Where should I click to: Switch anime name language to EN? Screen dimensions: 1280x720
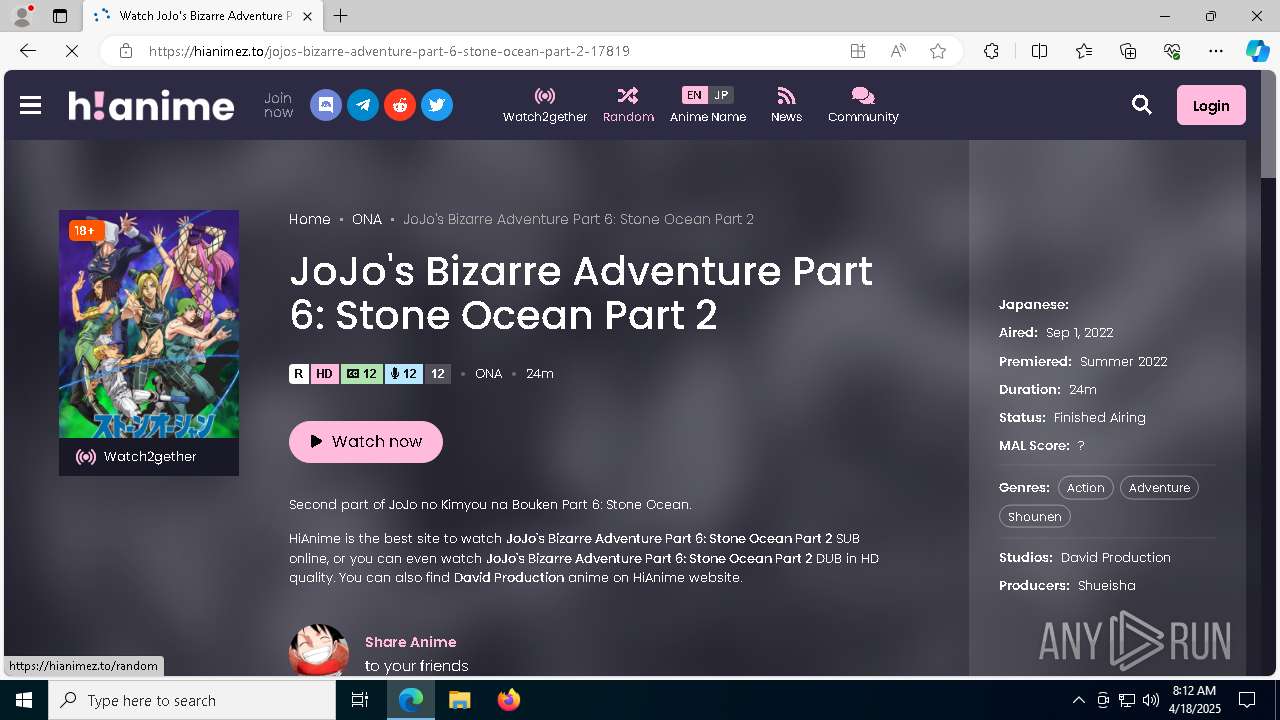coord(694,95)
